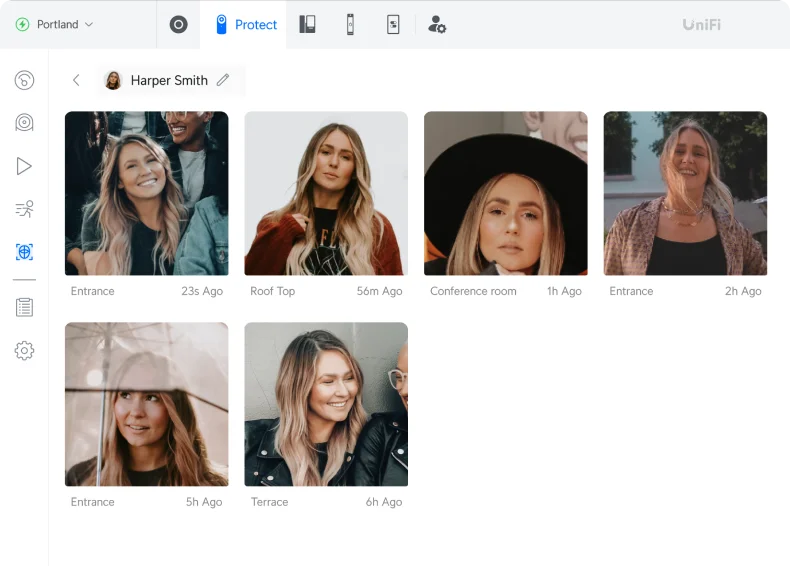790x566 pixels.
Task: Click the Harper Smith name label
Action: [x=169, y=80]
